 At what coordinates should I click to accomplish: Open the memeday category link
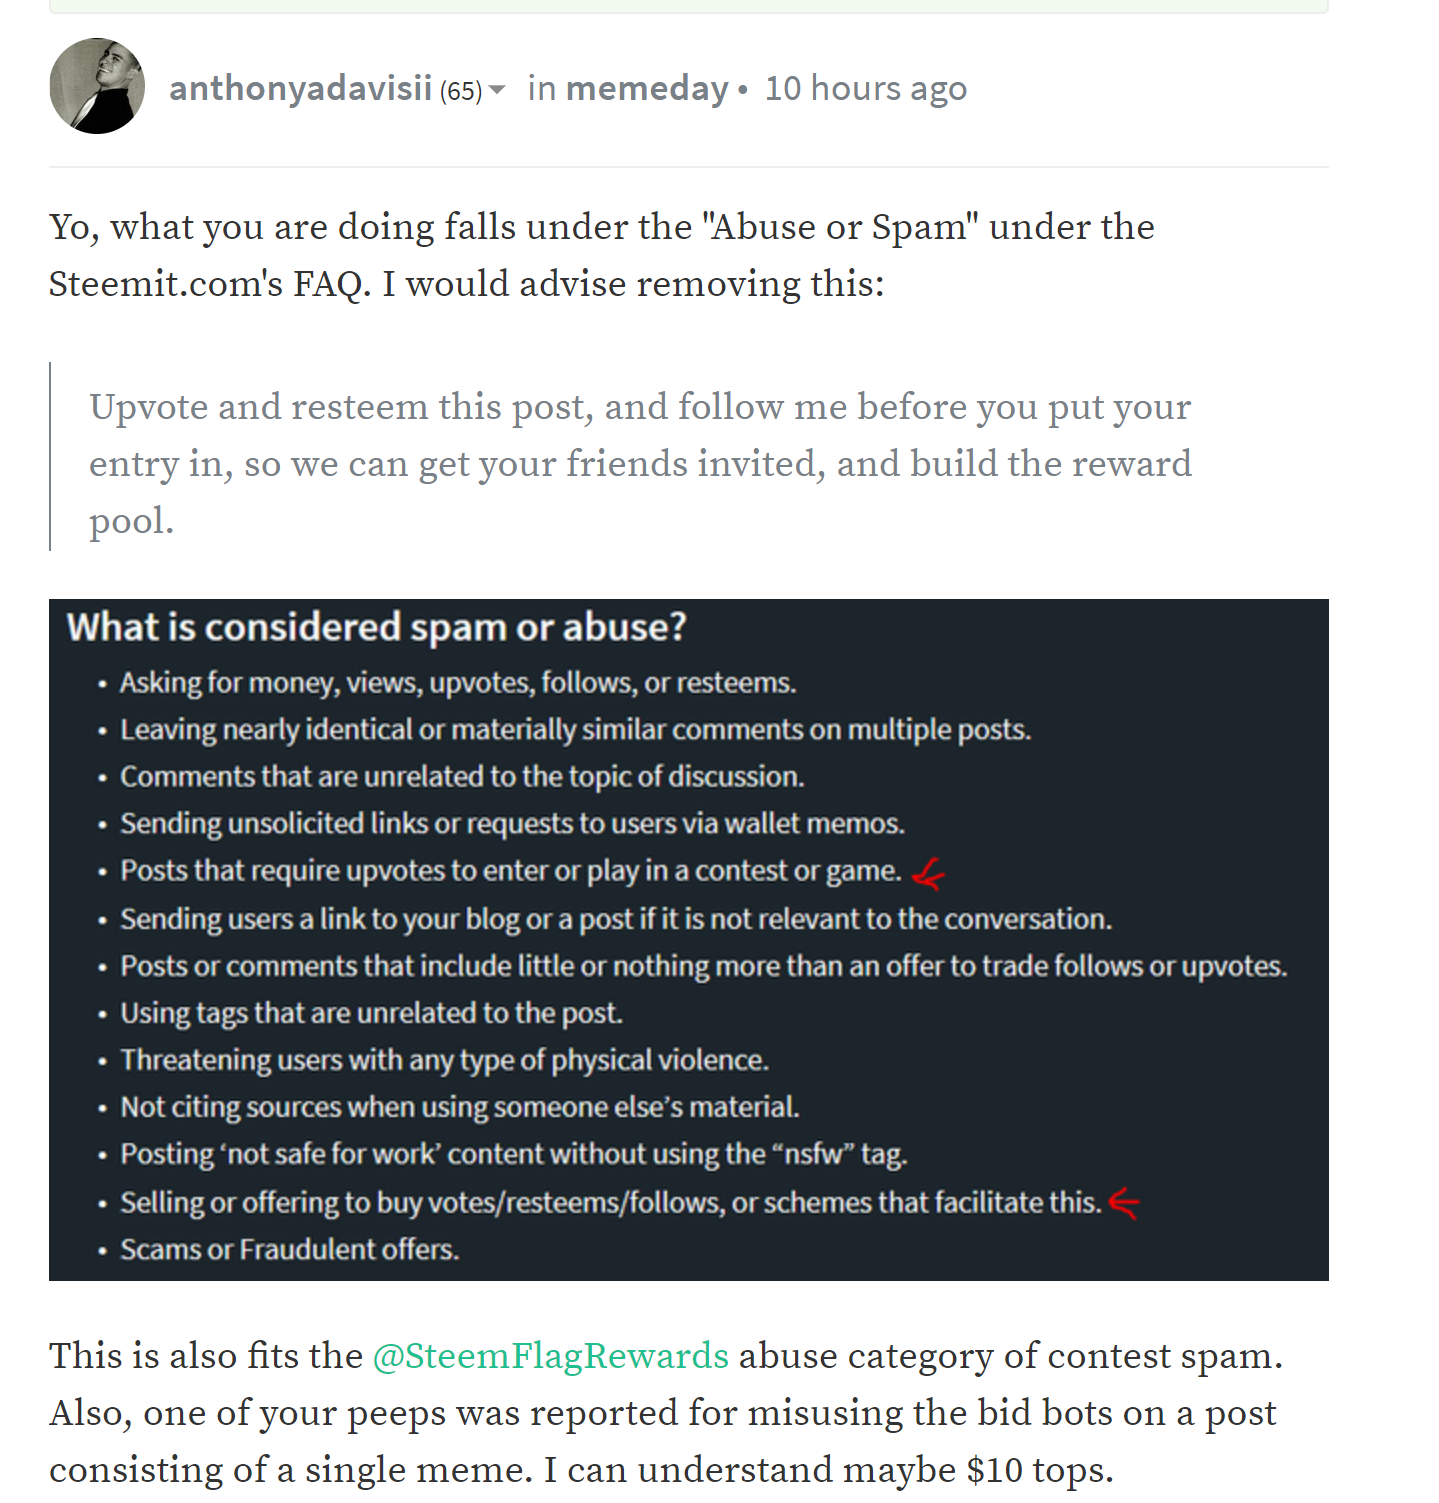(647, 89)
